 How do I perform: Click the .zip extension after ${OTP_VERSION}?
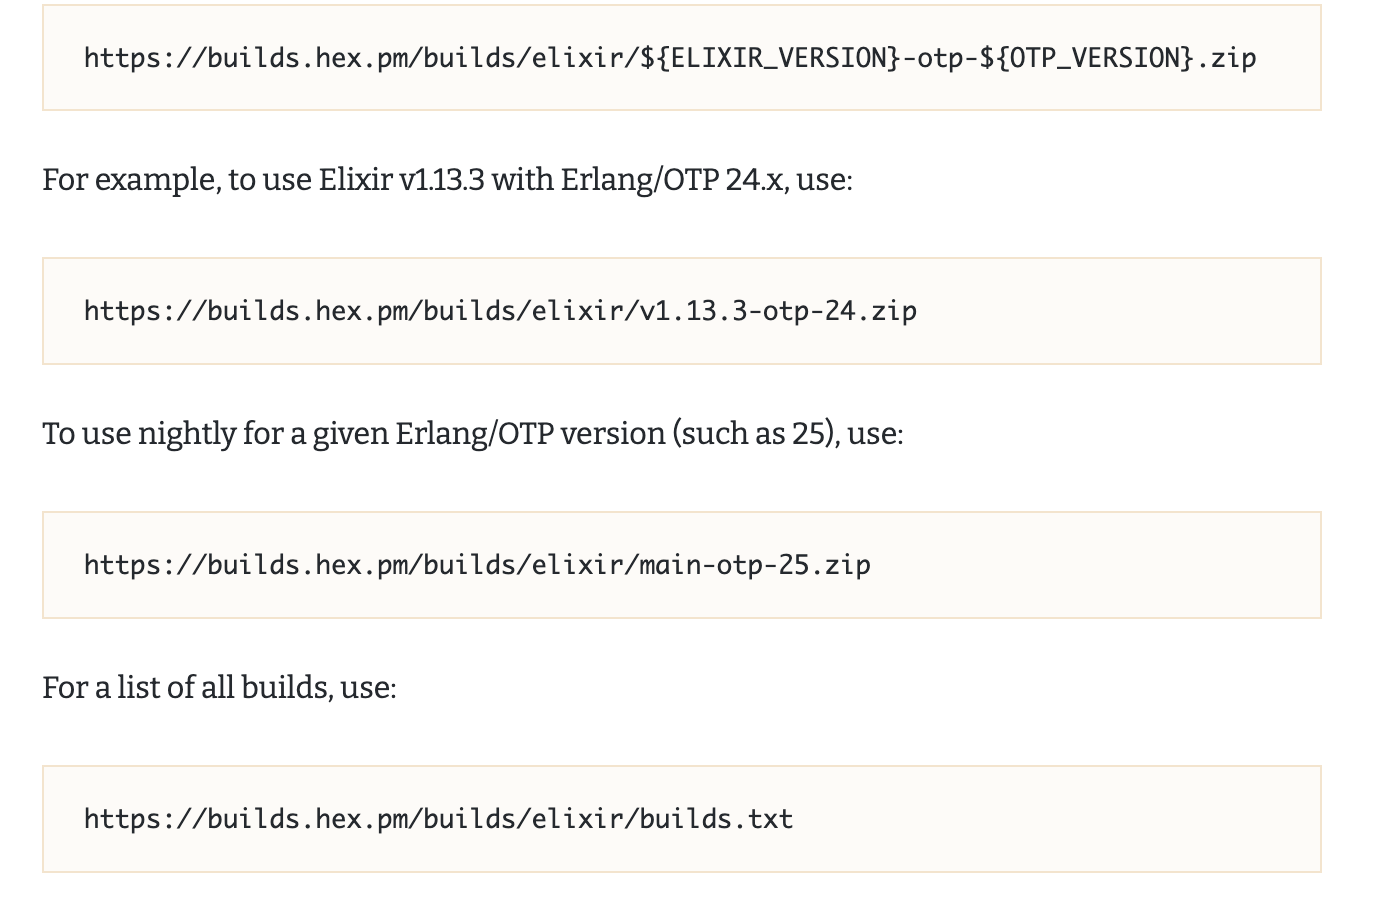click(x=1226, y=58)
